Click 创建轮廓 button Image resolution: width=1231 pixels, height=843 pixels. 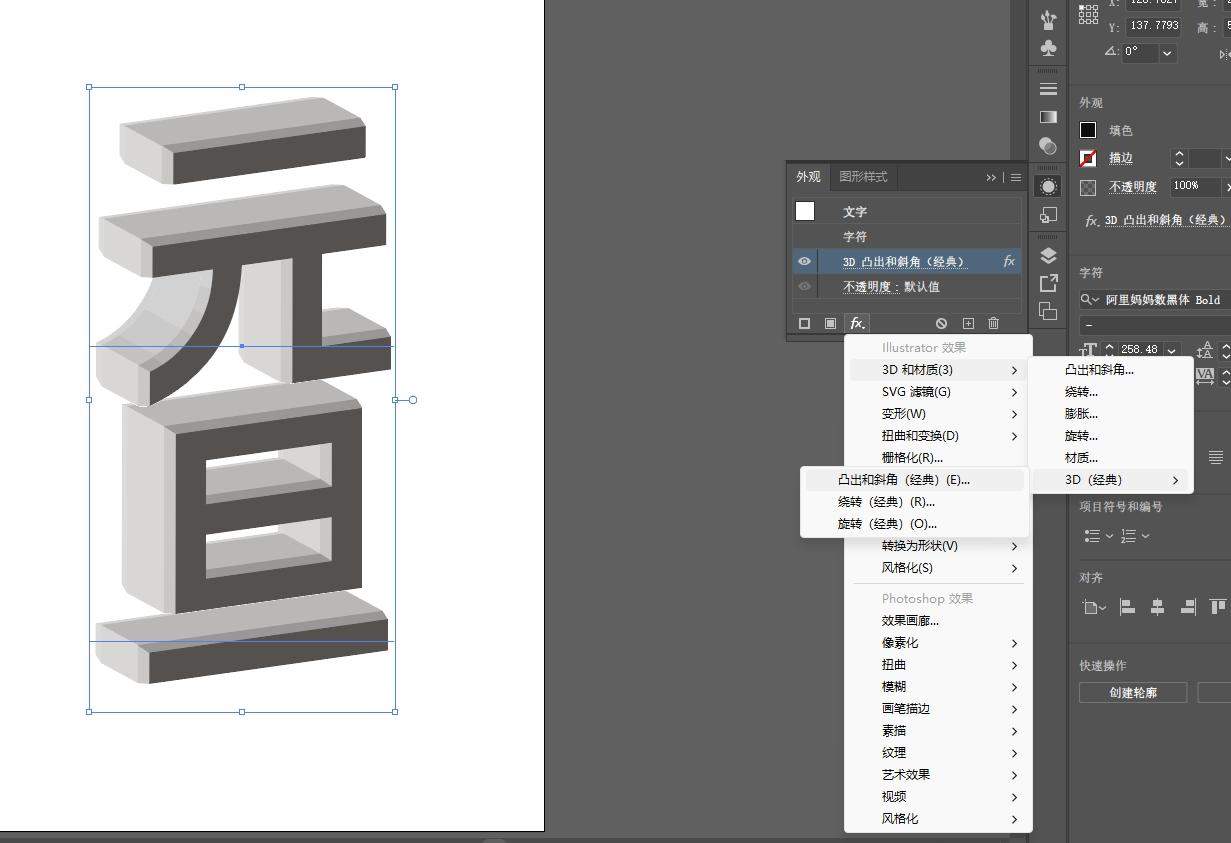click(x=1133, y=693)
